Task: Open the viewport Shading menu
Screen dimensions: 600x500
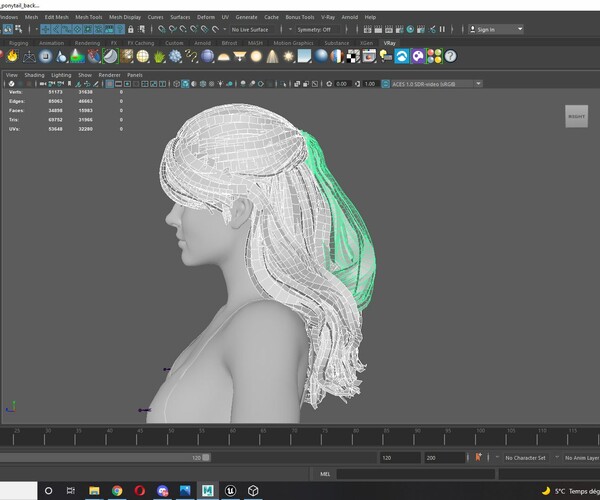Action: [x=34, y=75]
